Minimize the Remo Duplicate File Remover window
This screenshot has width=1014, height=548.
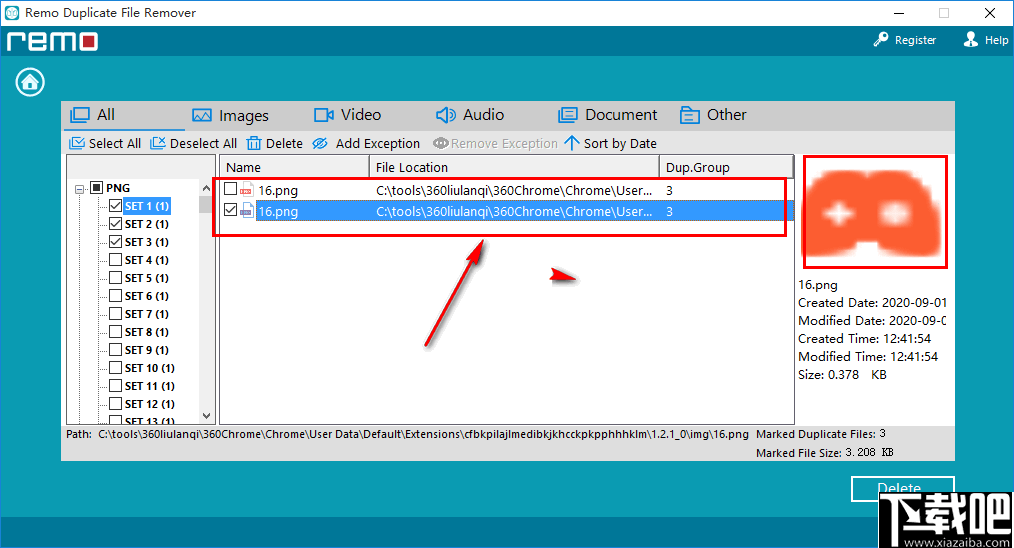pos(899,13)
